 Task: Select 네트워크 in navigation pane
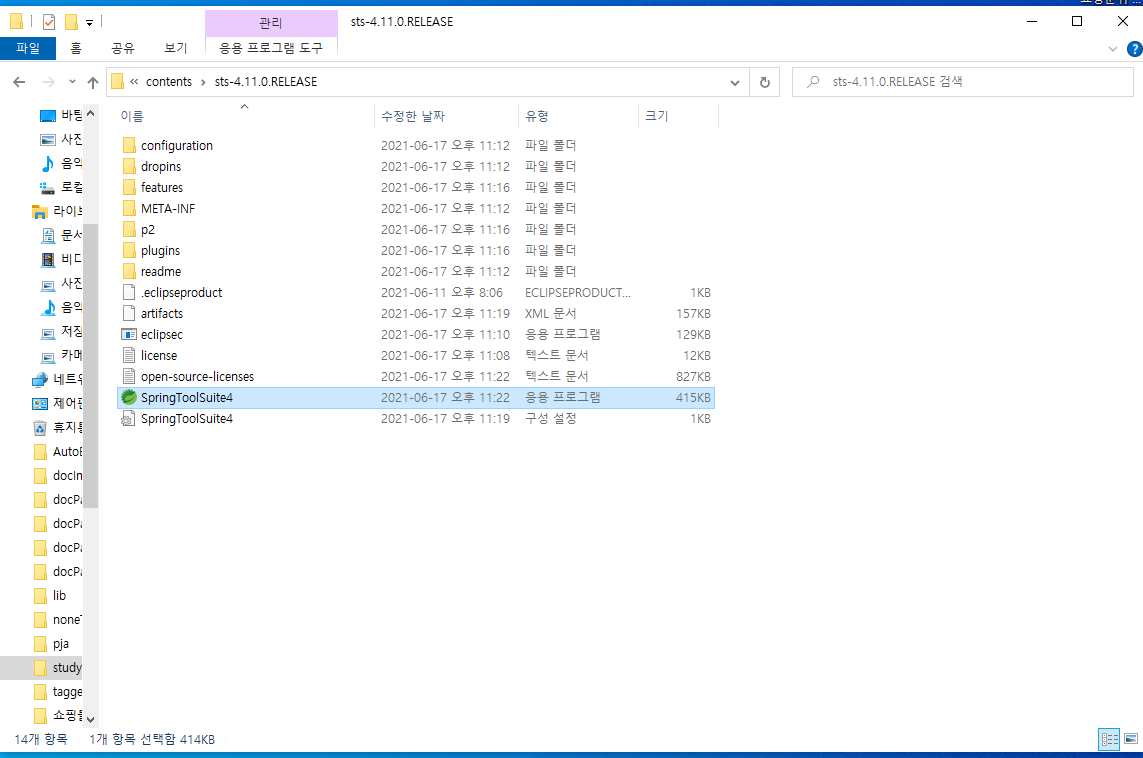click(58, 380)
